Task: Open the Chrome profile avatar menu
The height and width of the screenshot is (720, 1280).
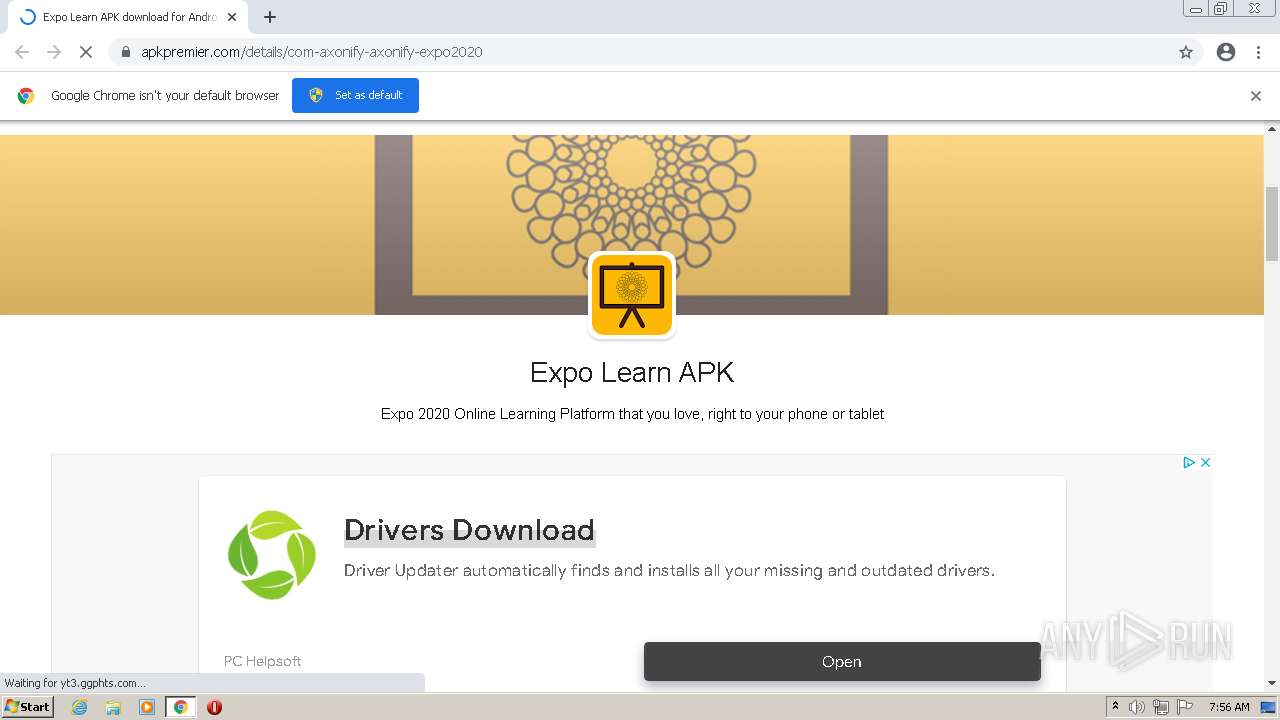Action: (1226, 52)
